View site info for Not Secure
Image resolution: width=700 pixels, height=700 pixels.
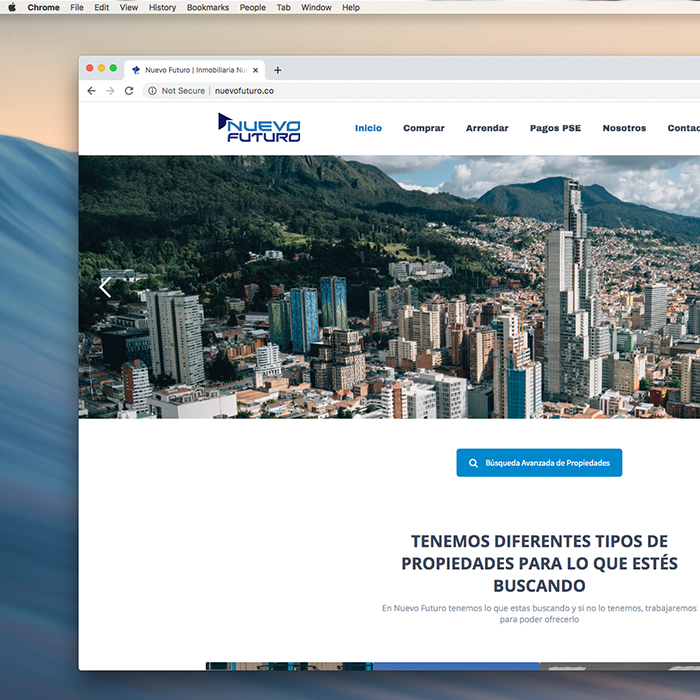[x=152, y=91]
